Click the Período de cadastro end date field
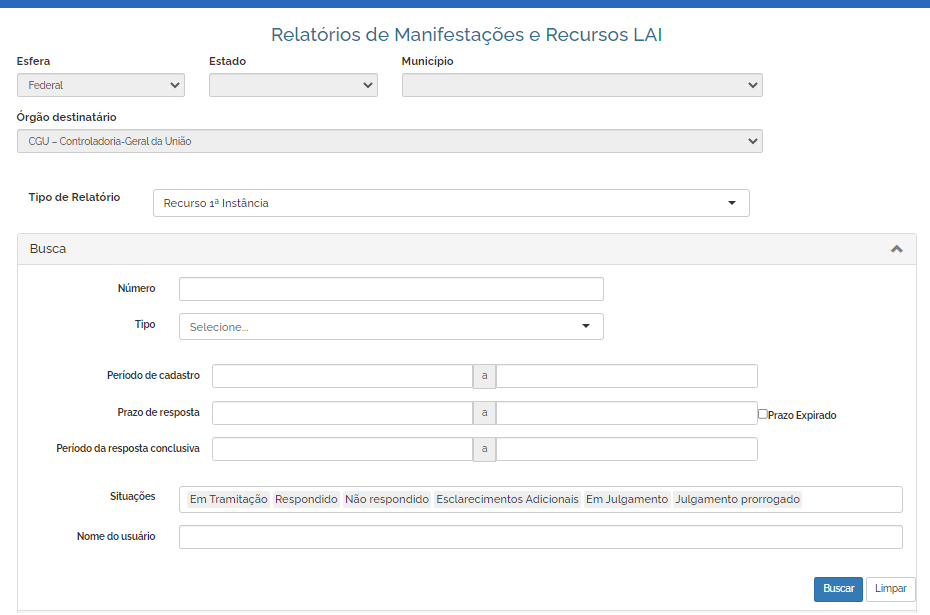 (x=626, y=376)
